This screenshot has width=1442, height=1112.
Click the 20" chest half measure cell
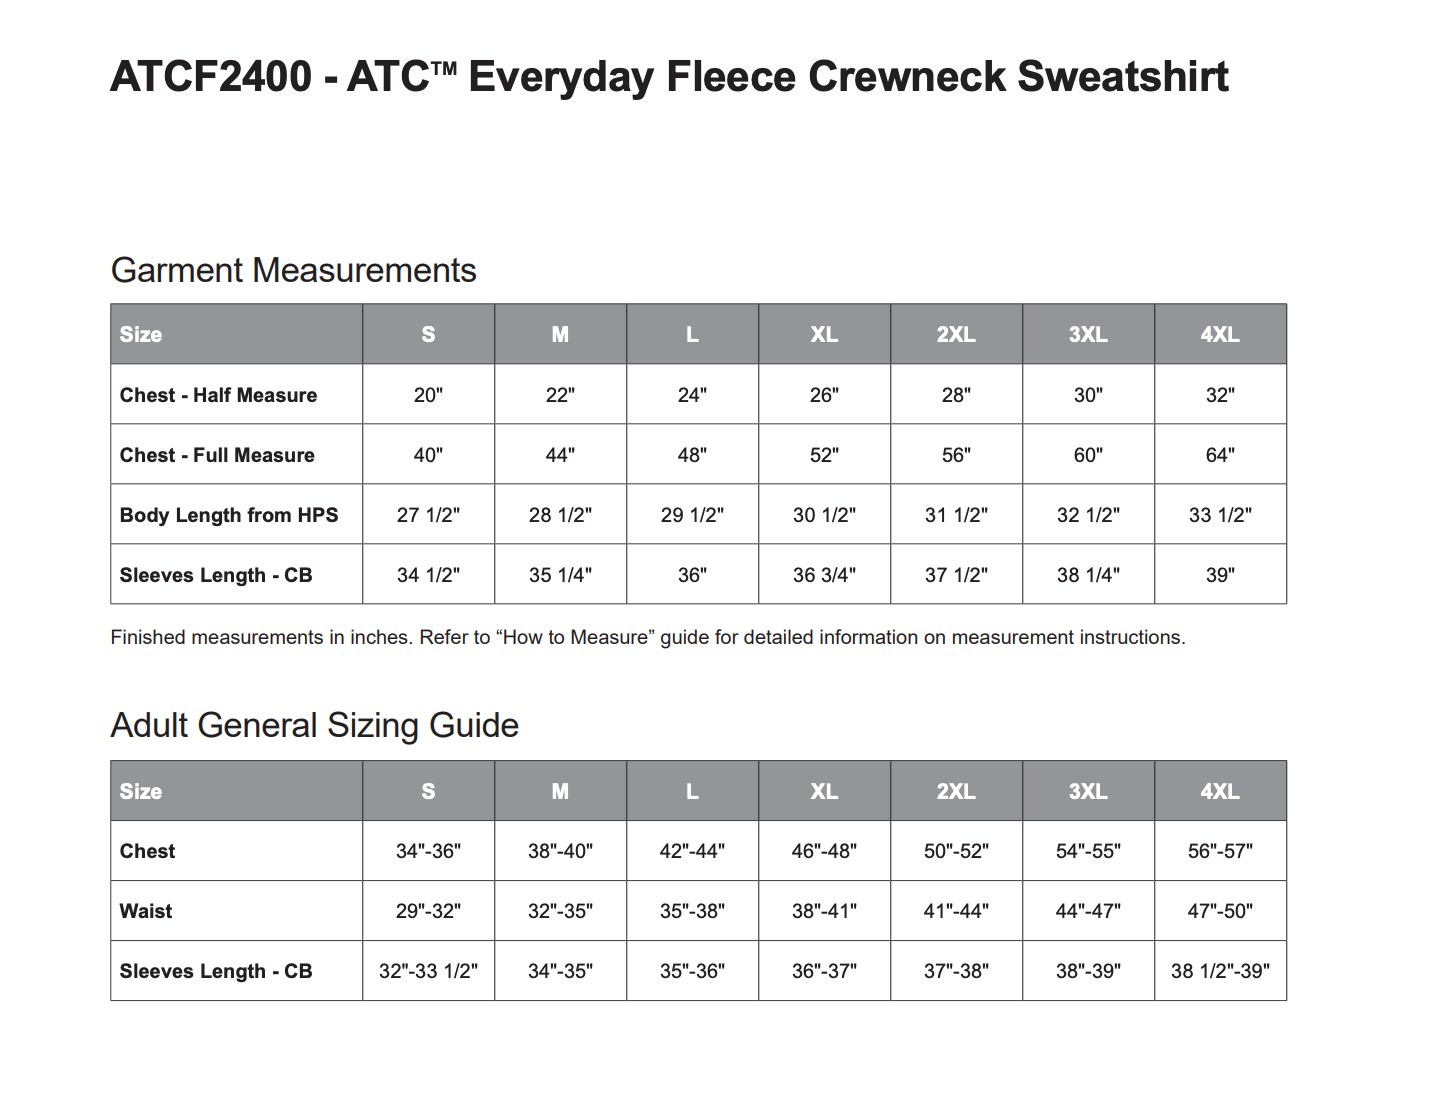[428, 395]
